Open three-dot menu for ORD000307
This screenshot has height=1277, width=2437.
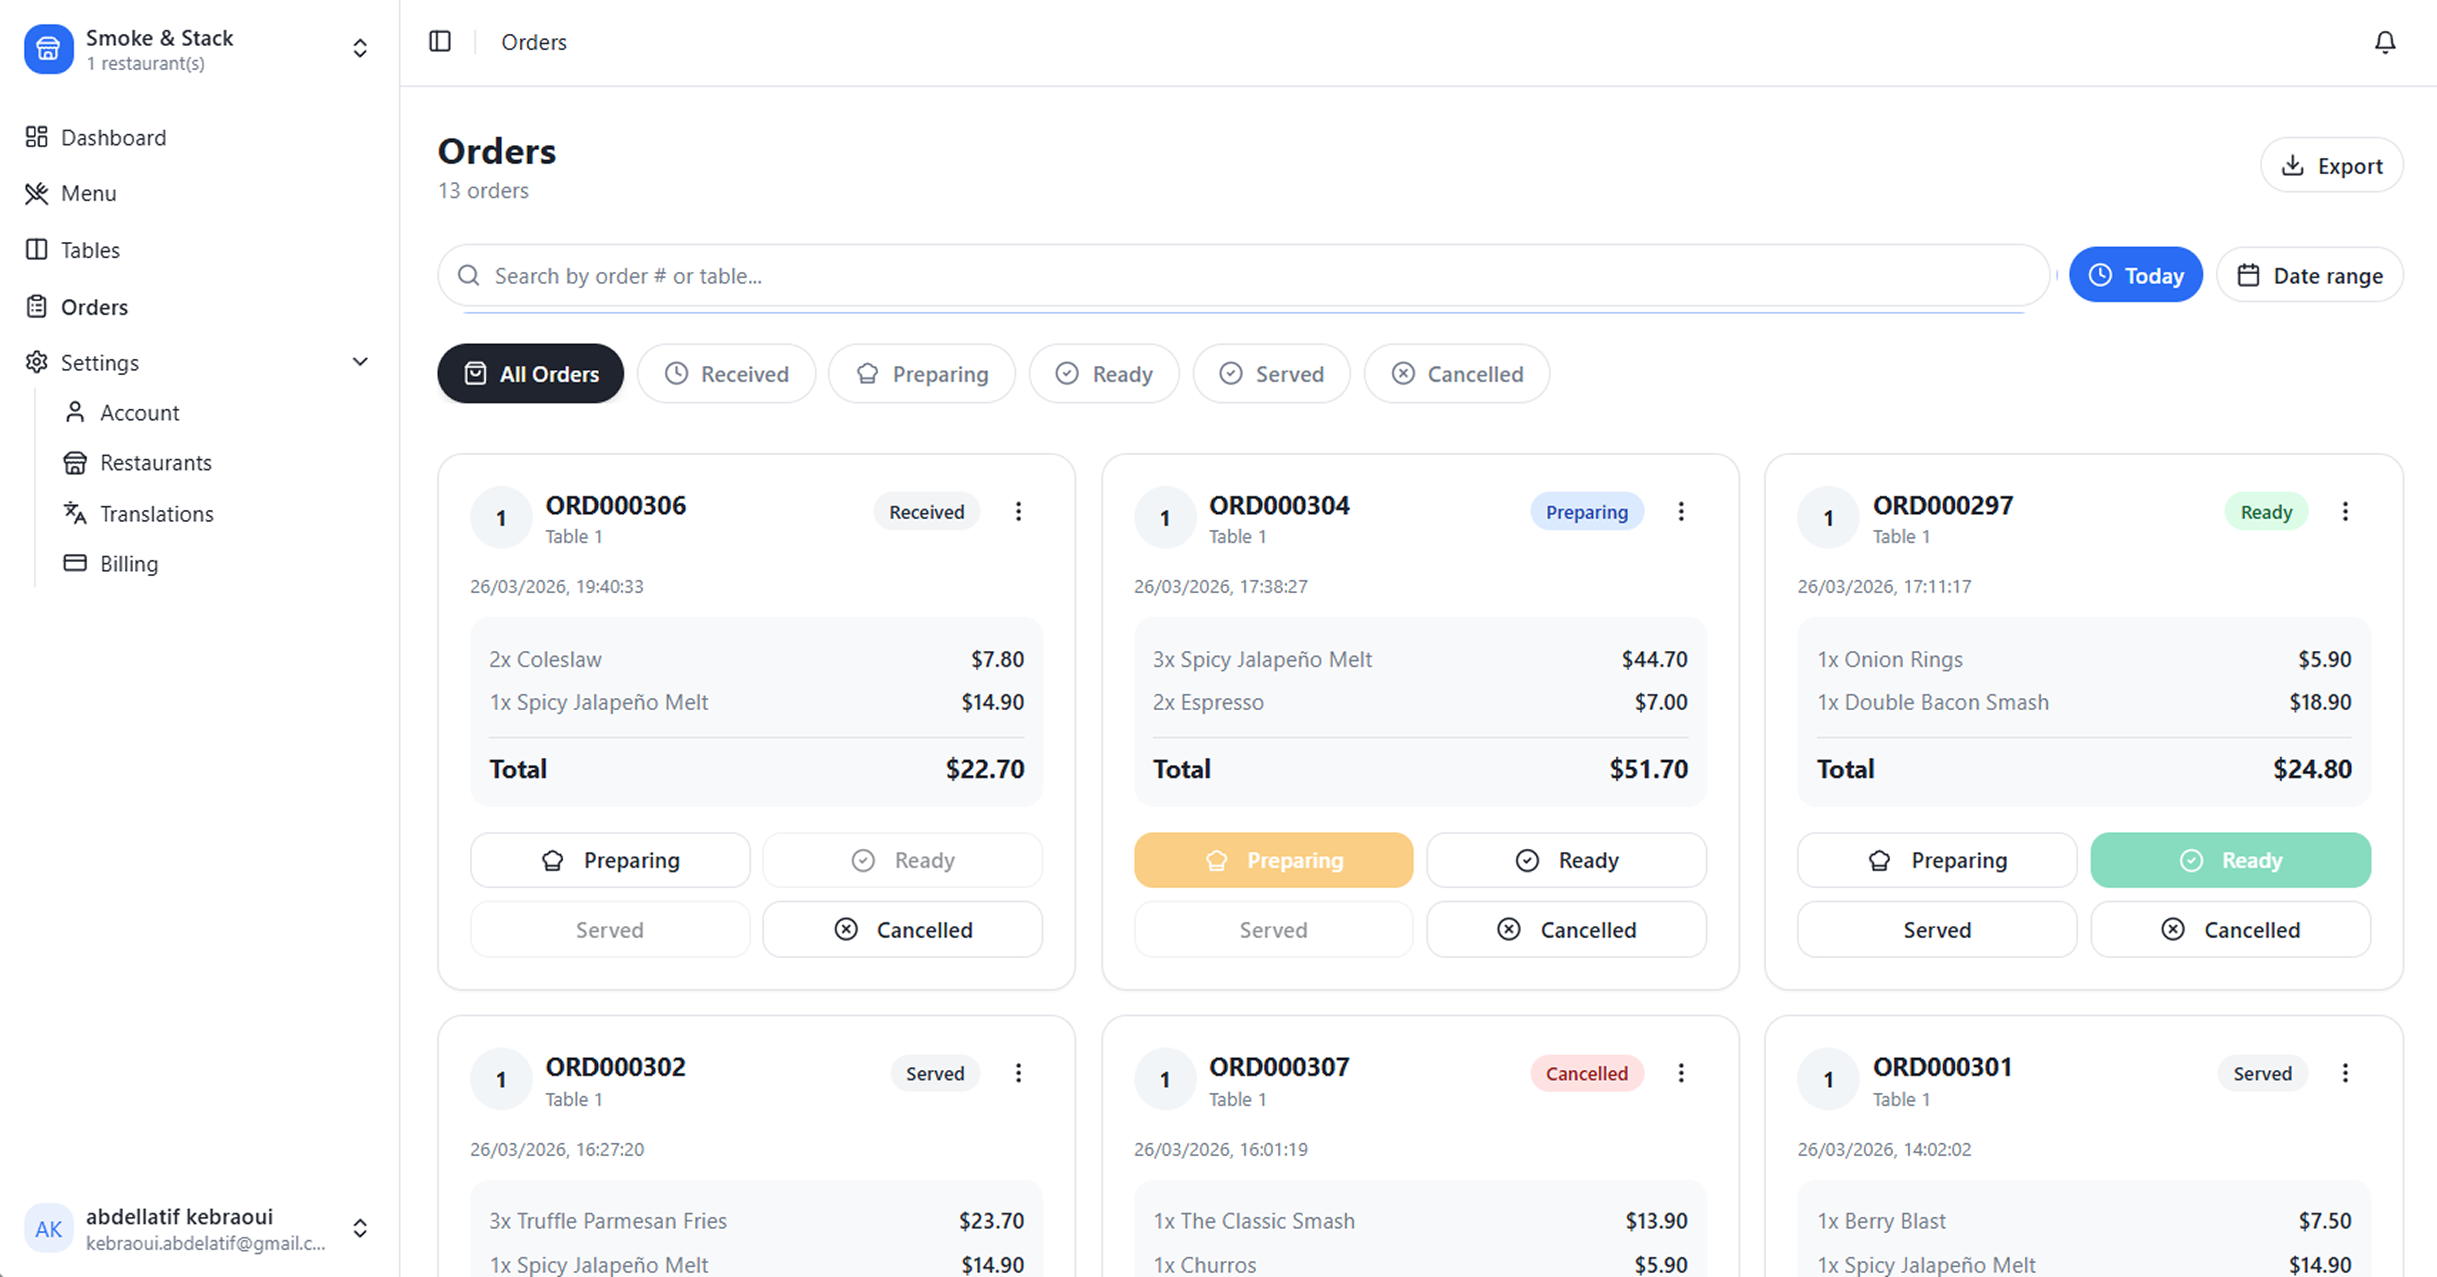coord(1681,1073)
